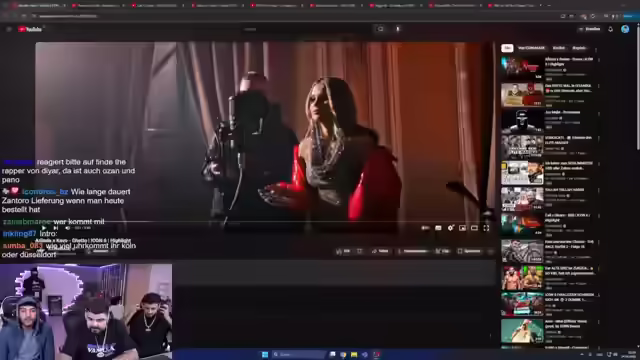Go to the YouTube home logo
640x360 pixels.
[x=30, y=29]
